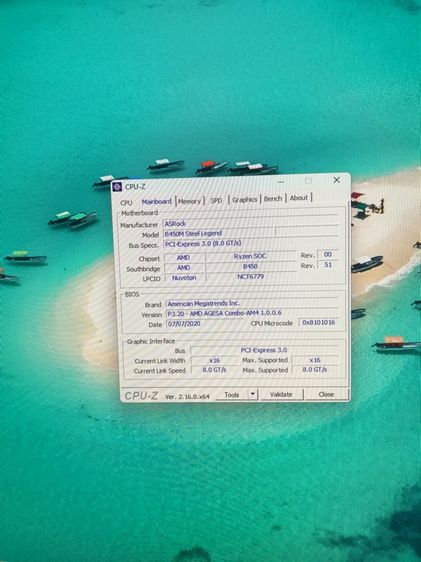Open the Memory tab
The height and width of the screenshot is (562, 421).
point(190,201)
